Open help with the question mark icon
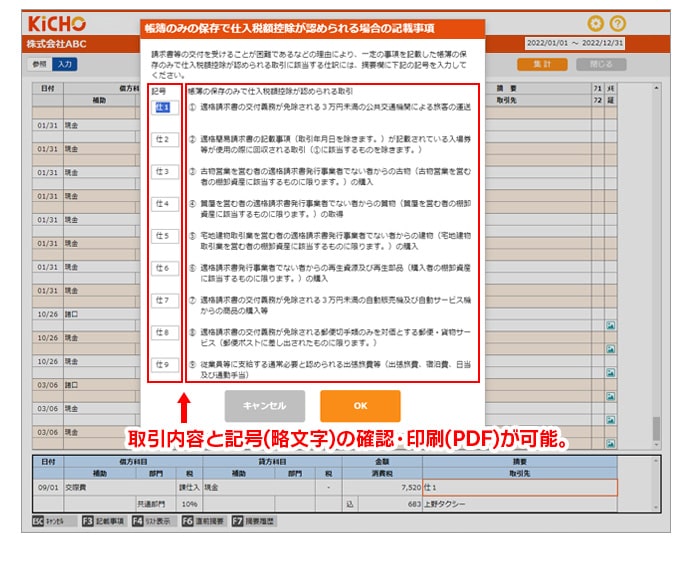The height and width of the screenshot is (563, 693). point(617,23)
